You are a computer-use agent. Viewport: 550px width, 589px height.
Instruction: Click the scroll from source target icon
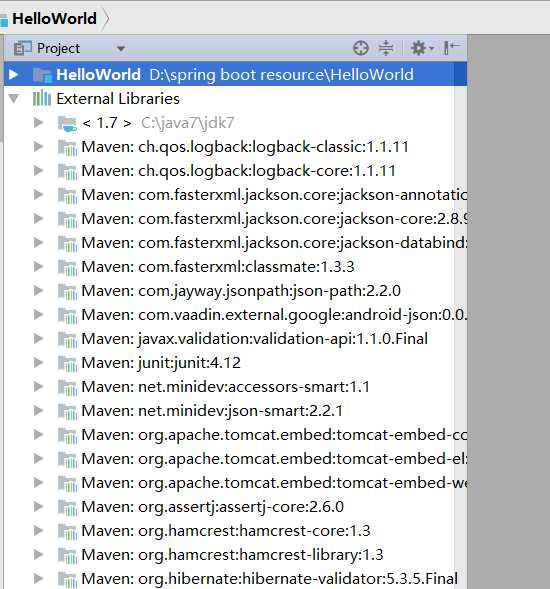(361, 48)
